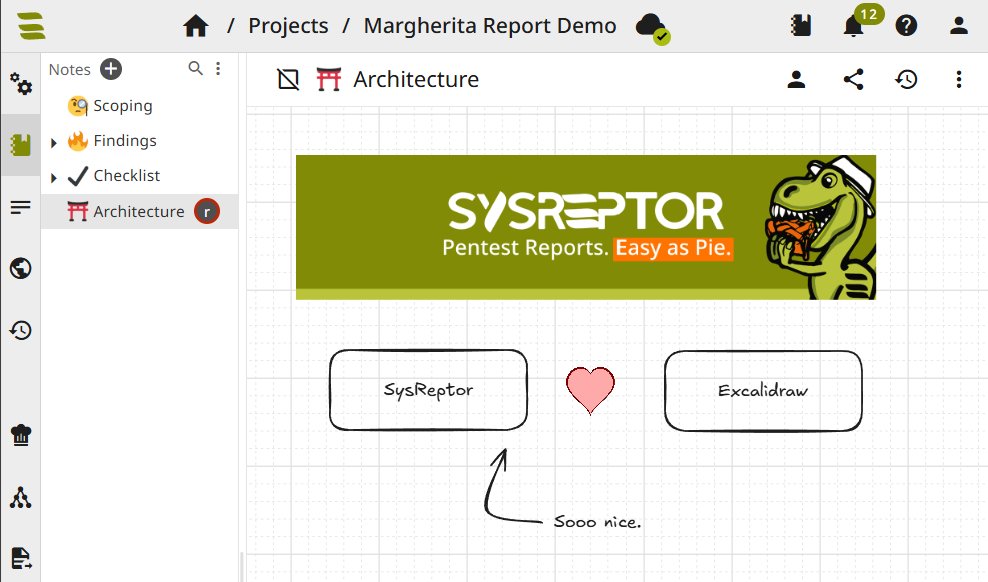This screenshot has height=582, width=988.
Task: Open the publish document icon in sidebar
Action: (21, 558)
